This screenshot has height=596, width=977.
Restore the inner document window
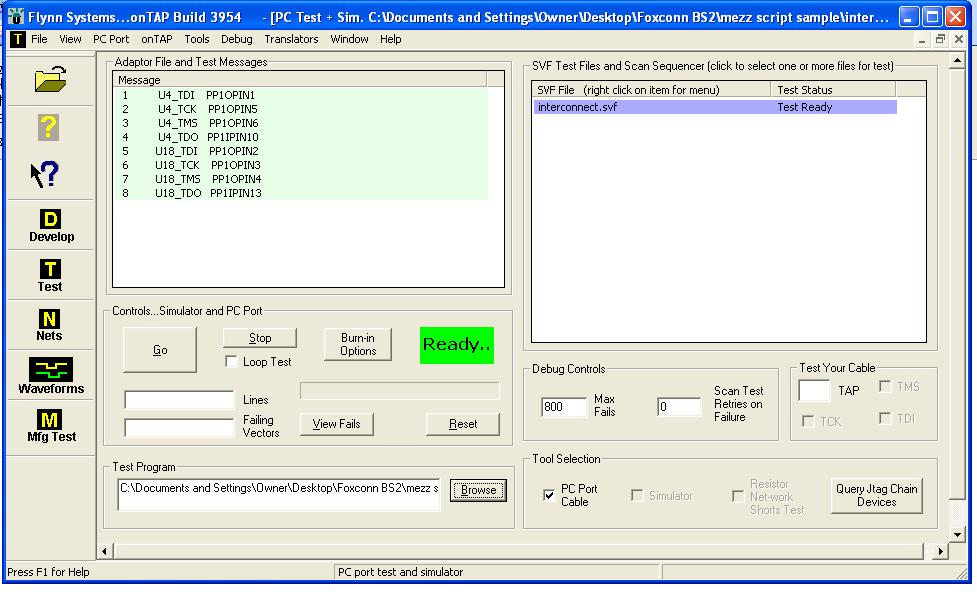(940, 39)
